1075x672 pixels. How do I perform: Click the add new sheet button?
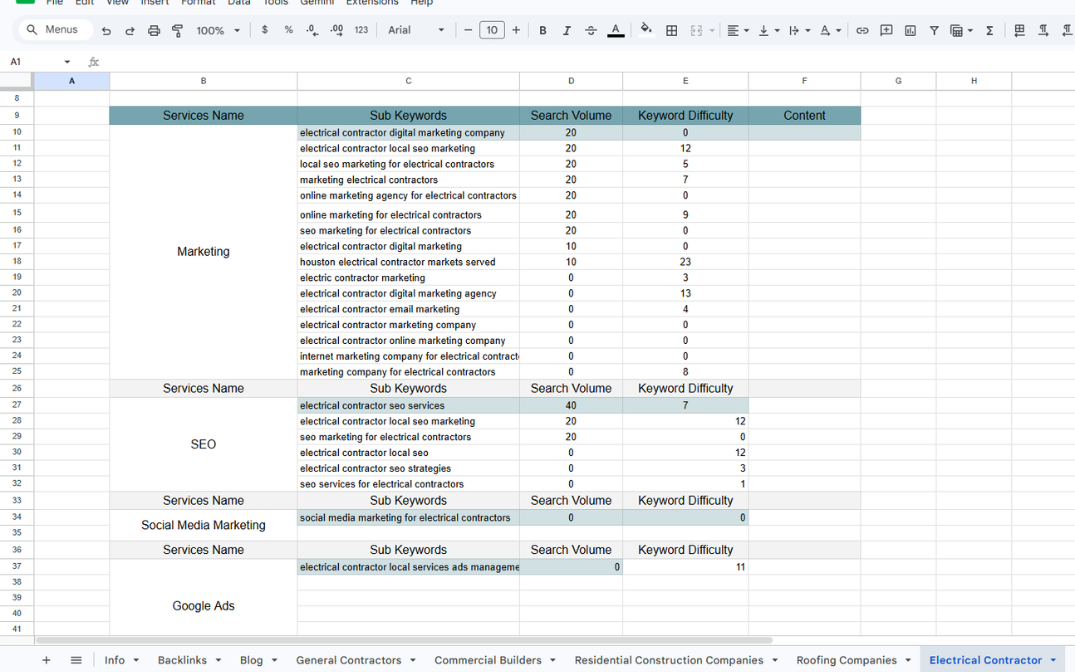coord(46,660)
